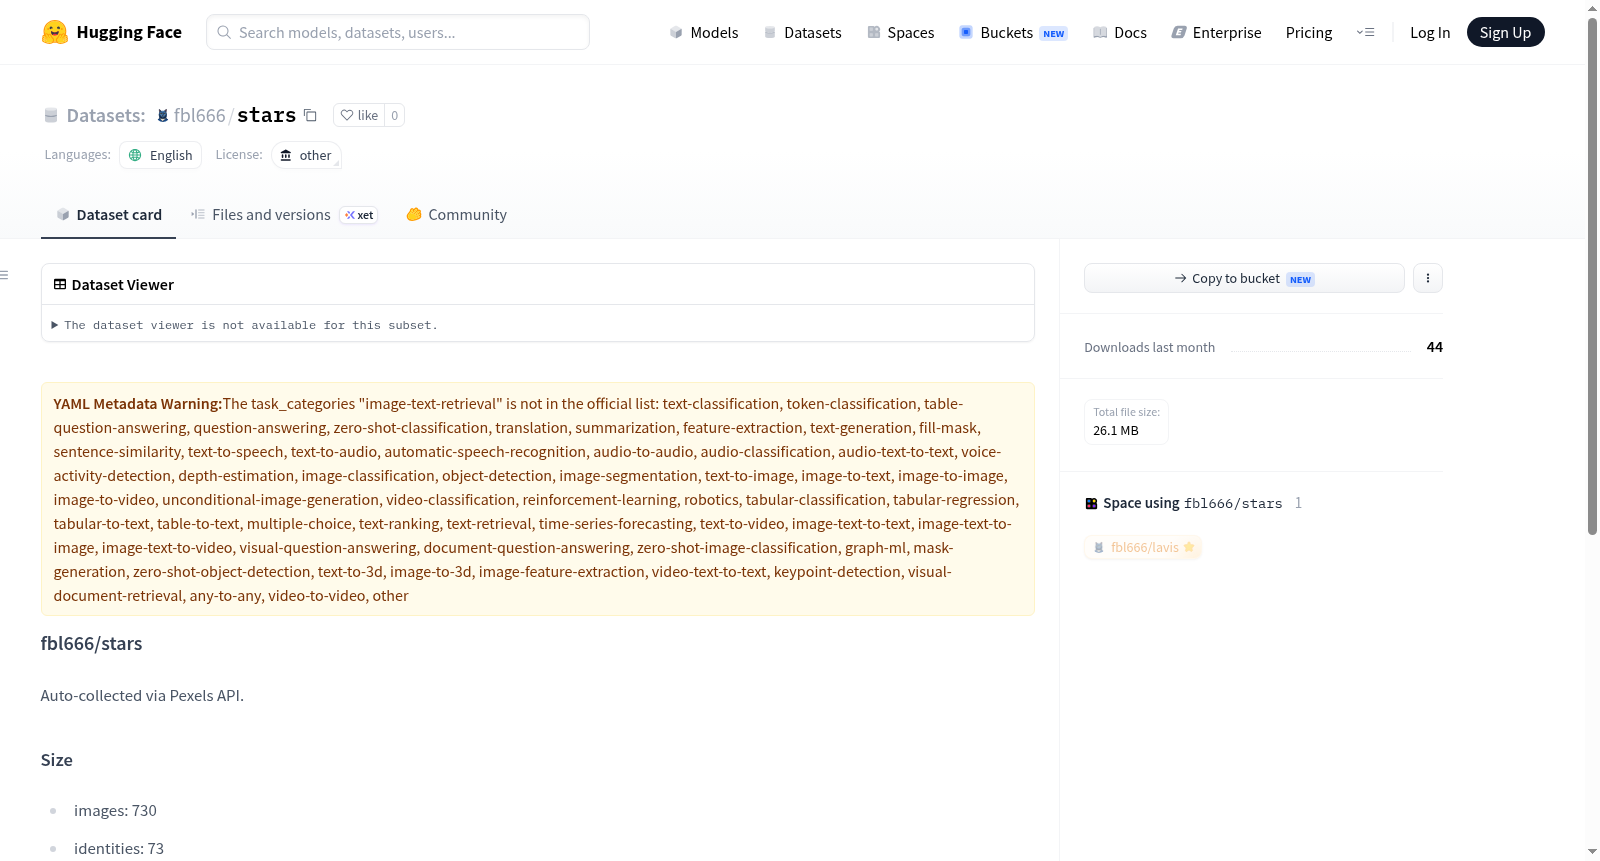Focus the search models, datasets, users field
1600x861 pixels.
(398, 32)
